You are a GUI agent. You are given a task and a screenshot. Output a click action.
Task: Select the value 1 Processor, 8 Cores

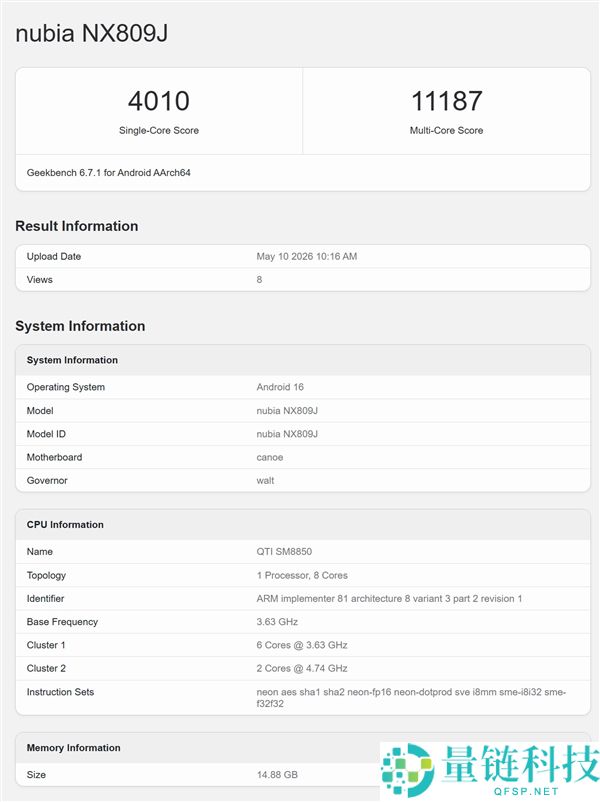(302, 575)
